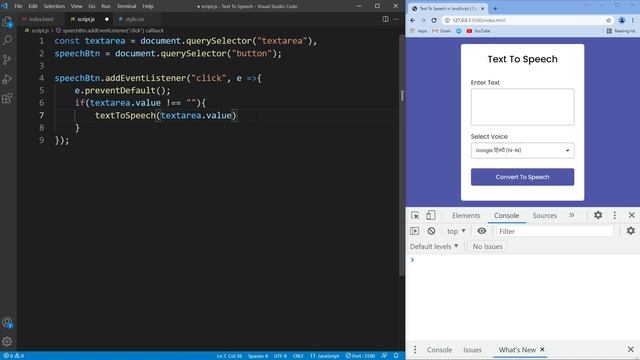
Task: Switch to the Sources DevTools tab
Action: tap(544, 216)
